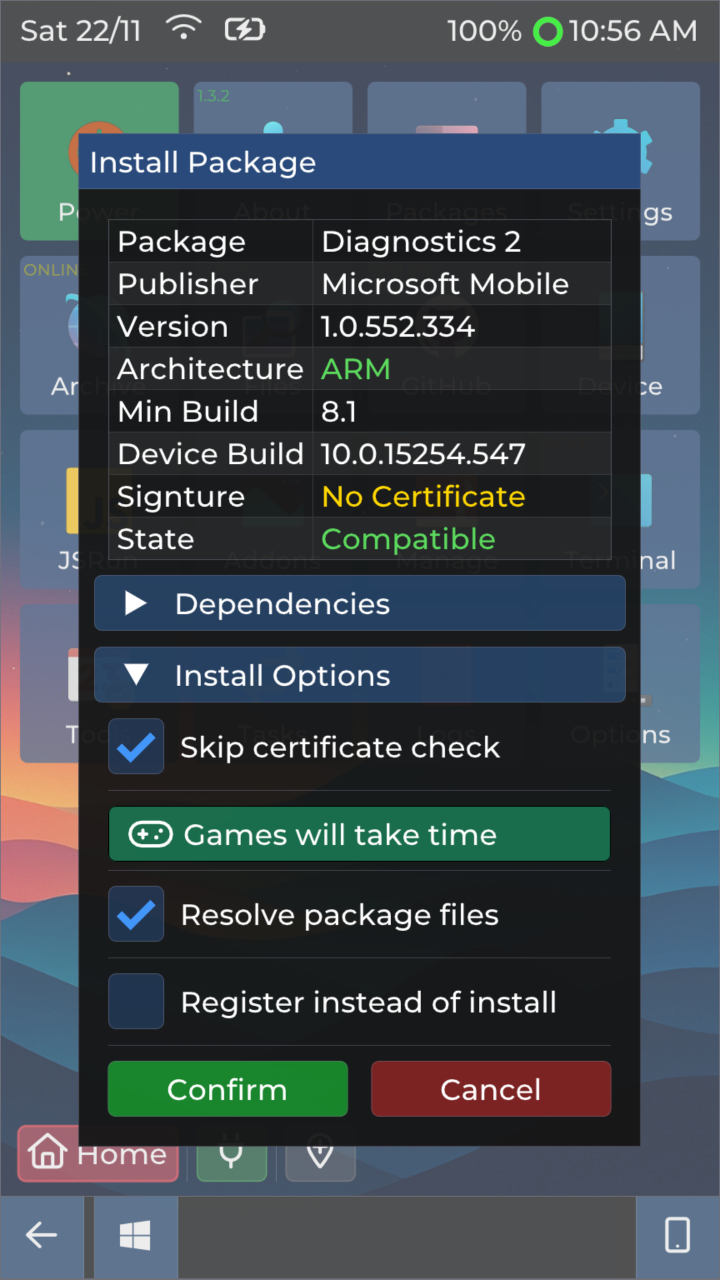
Task: Select the Diagnostics 2 package name
Action: [421, 242]
